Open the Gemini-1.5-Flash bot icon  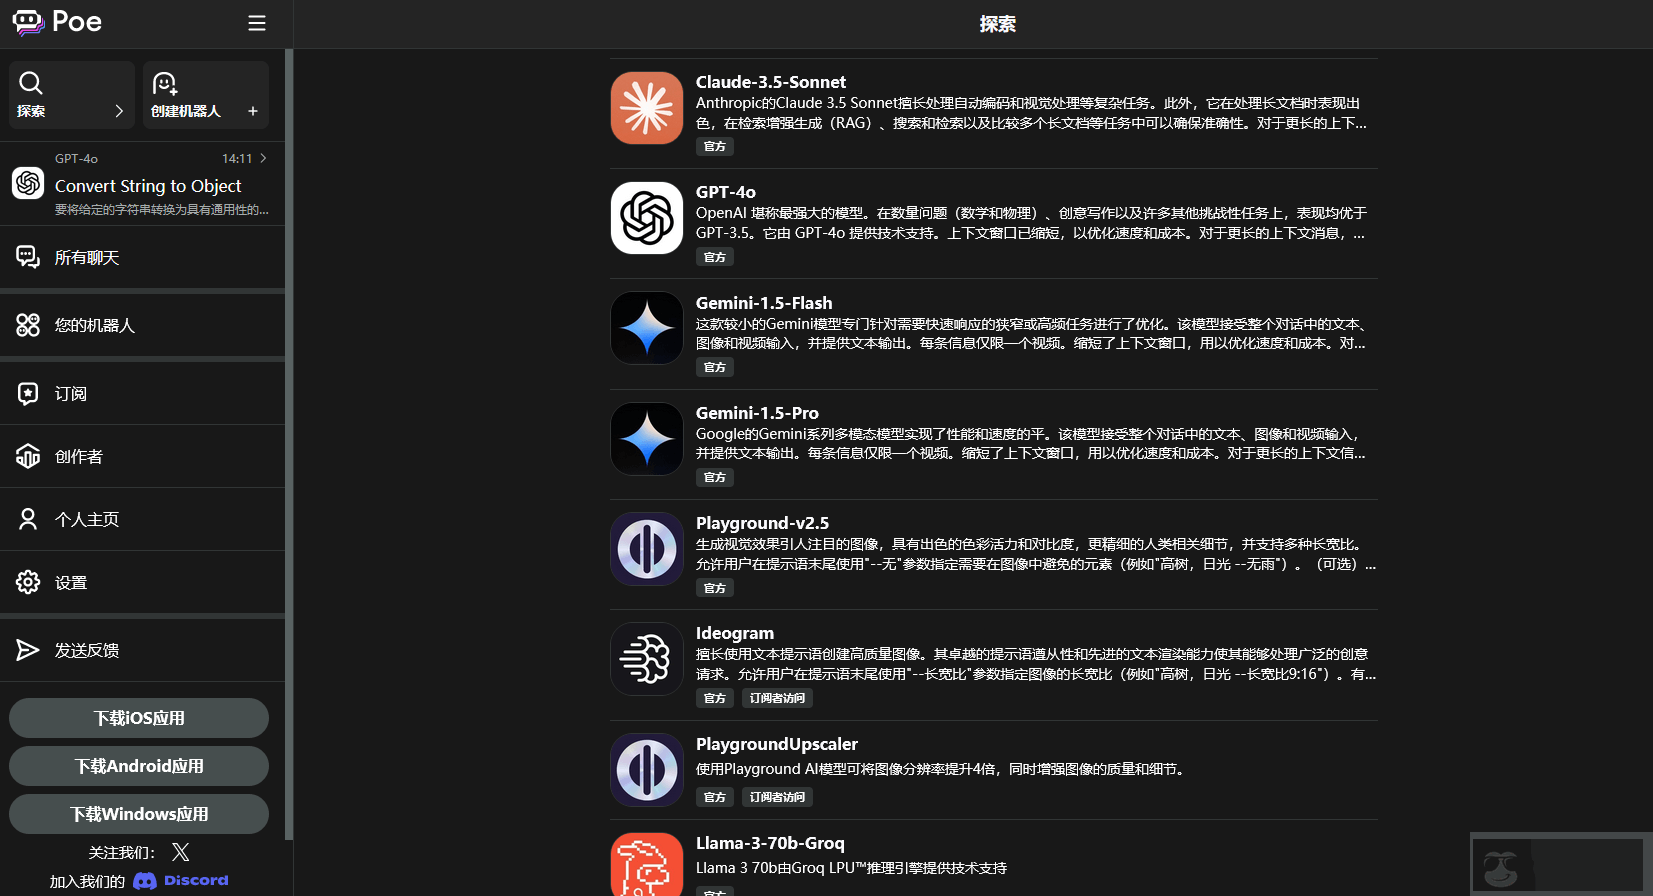coord(647,328)
